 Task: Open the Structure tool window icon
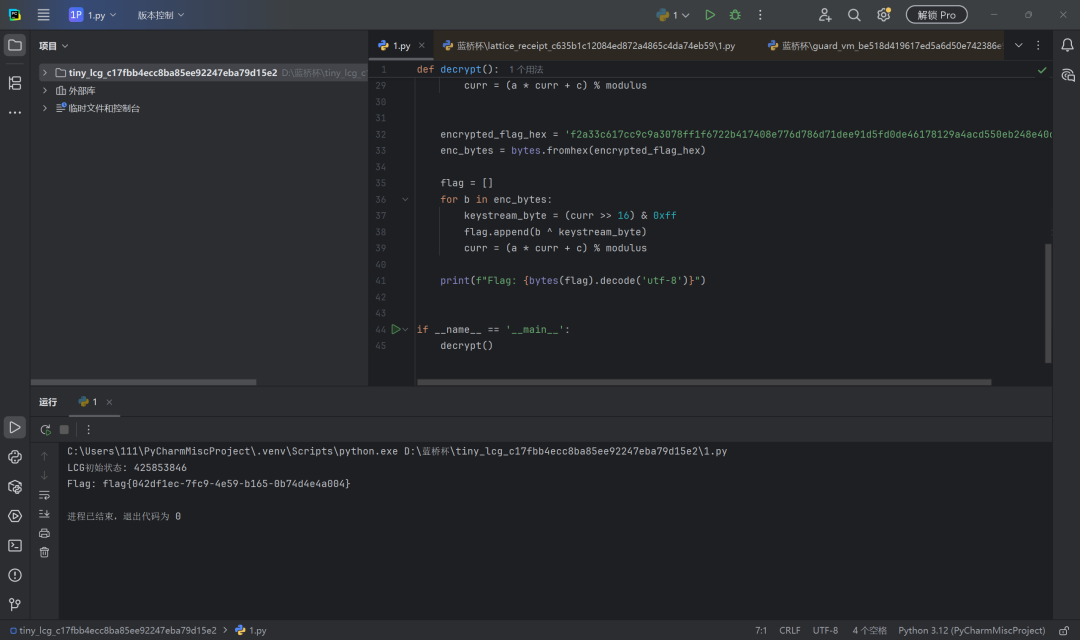tap(14, 83)
